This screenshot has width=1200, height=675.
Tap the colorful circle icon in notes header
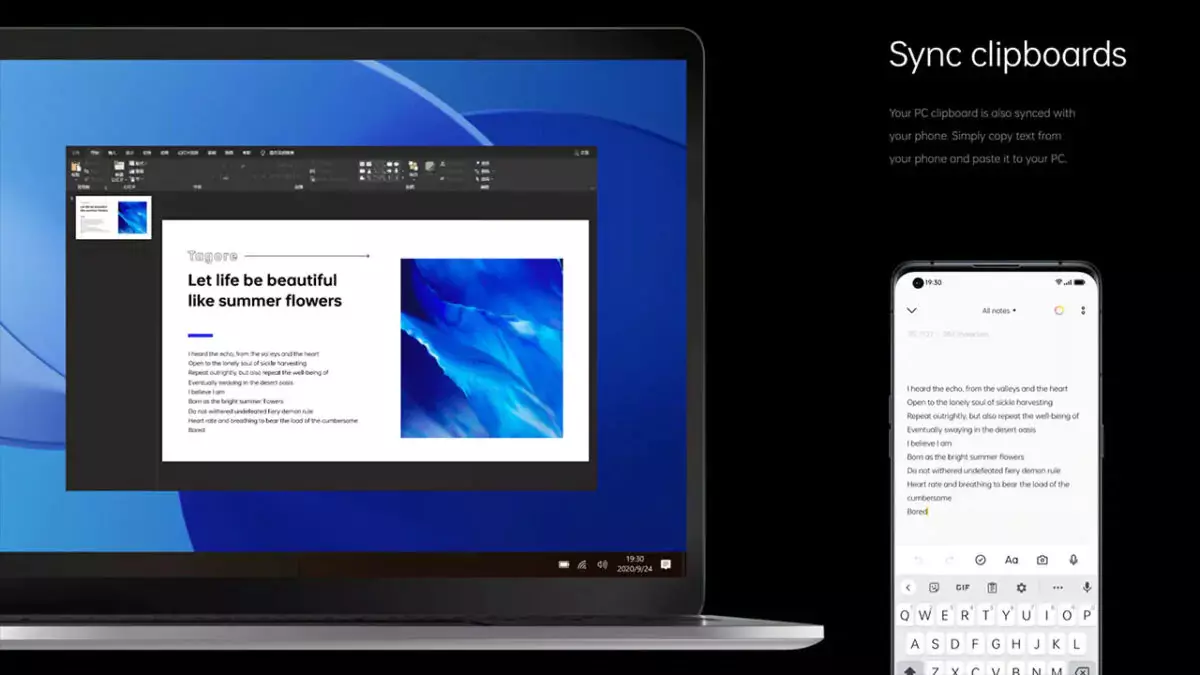click(x=1059, y=311)
